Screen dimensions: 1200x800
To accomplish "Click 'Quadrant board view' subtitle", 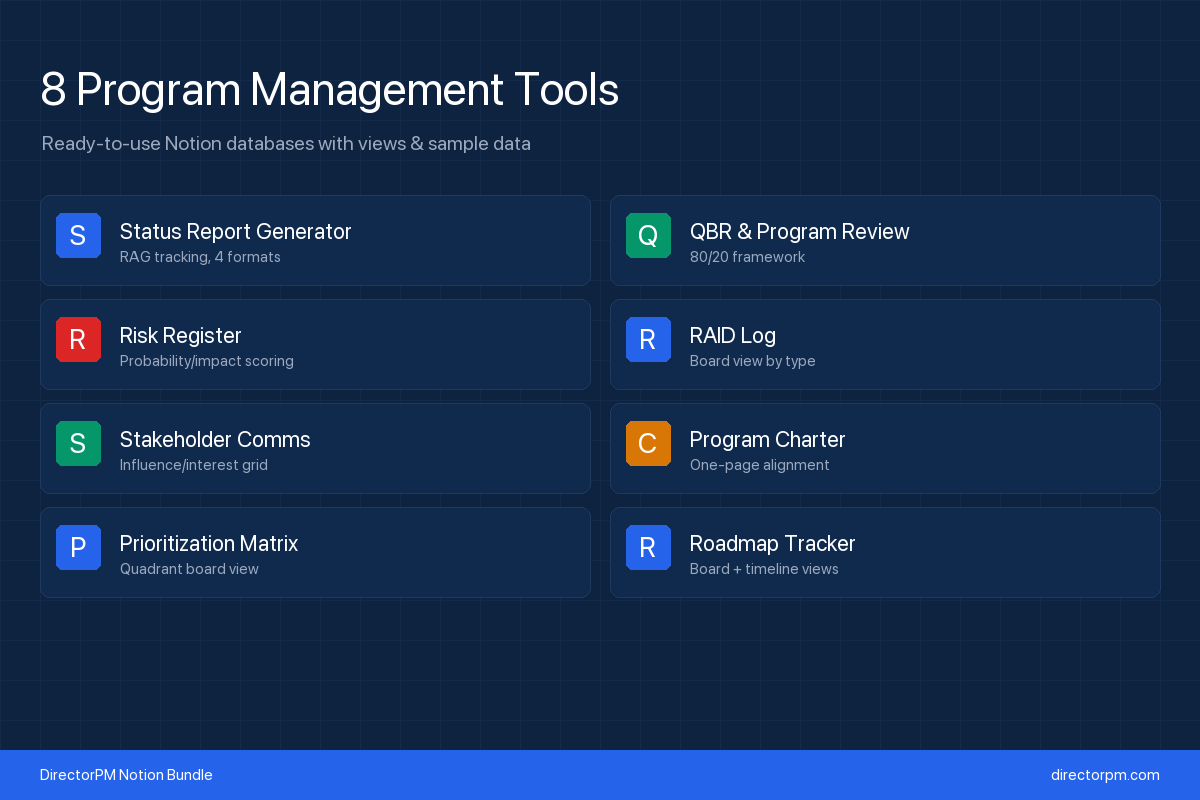I will 189,569.
